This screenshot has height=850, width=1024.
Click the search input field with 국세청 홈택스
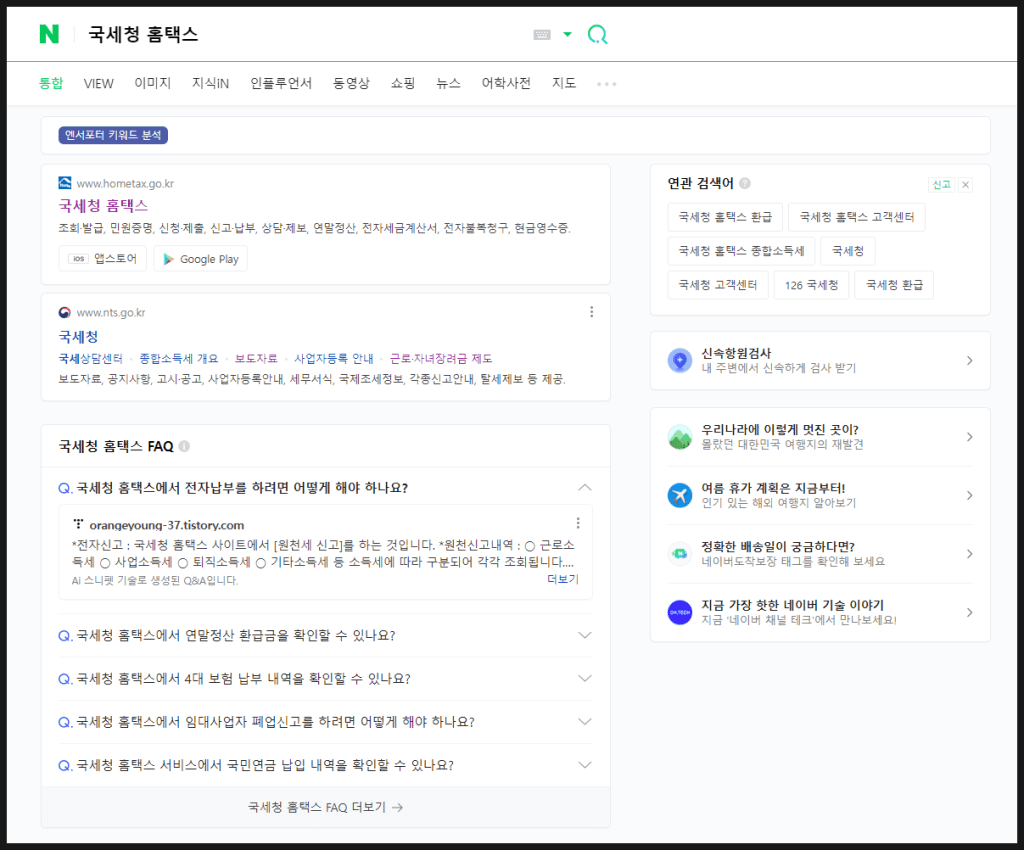(x=300, y=35)
